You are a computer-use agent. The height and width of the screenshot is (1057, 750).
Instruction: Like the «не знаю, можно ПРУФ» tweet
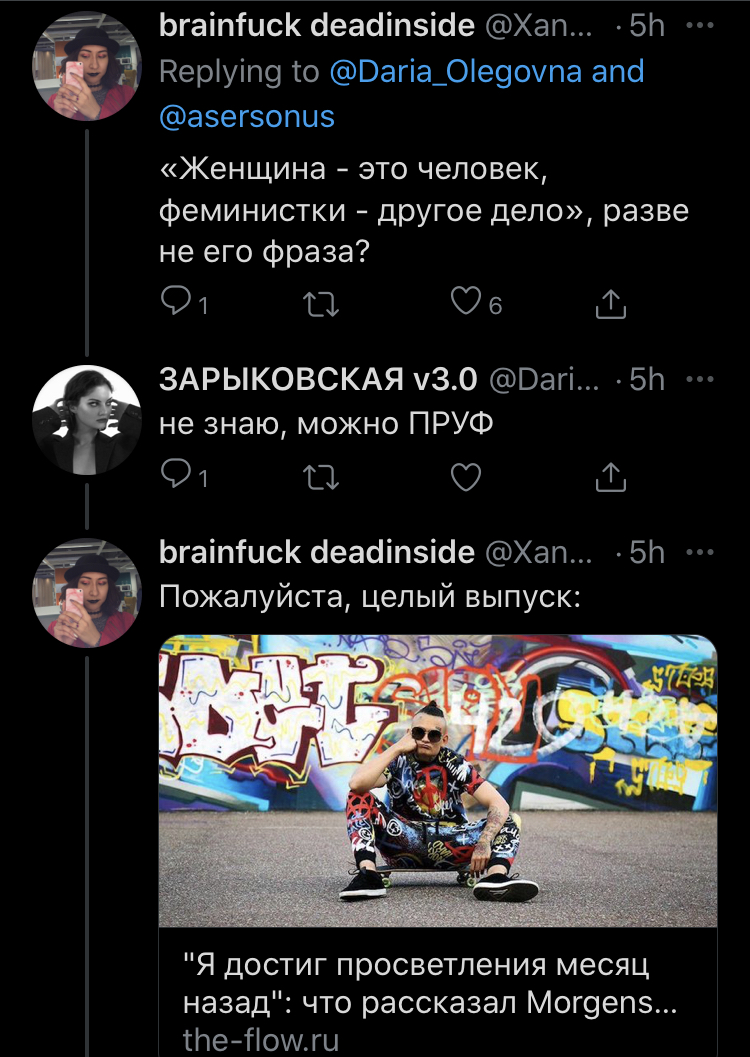click(x=466, y=477)
